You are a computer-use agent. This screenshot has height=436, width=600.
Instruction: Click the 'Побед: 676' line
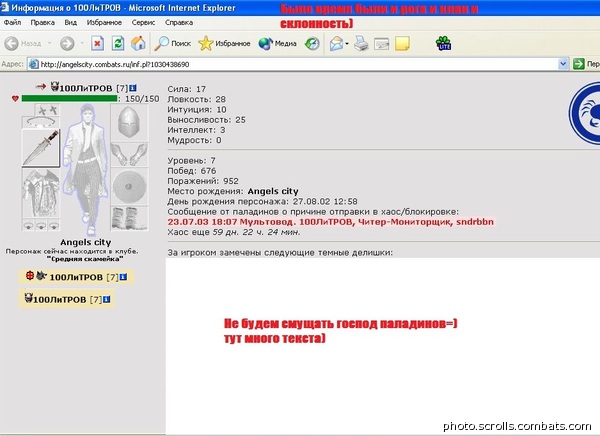[192, 171]
